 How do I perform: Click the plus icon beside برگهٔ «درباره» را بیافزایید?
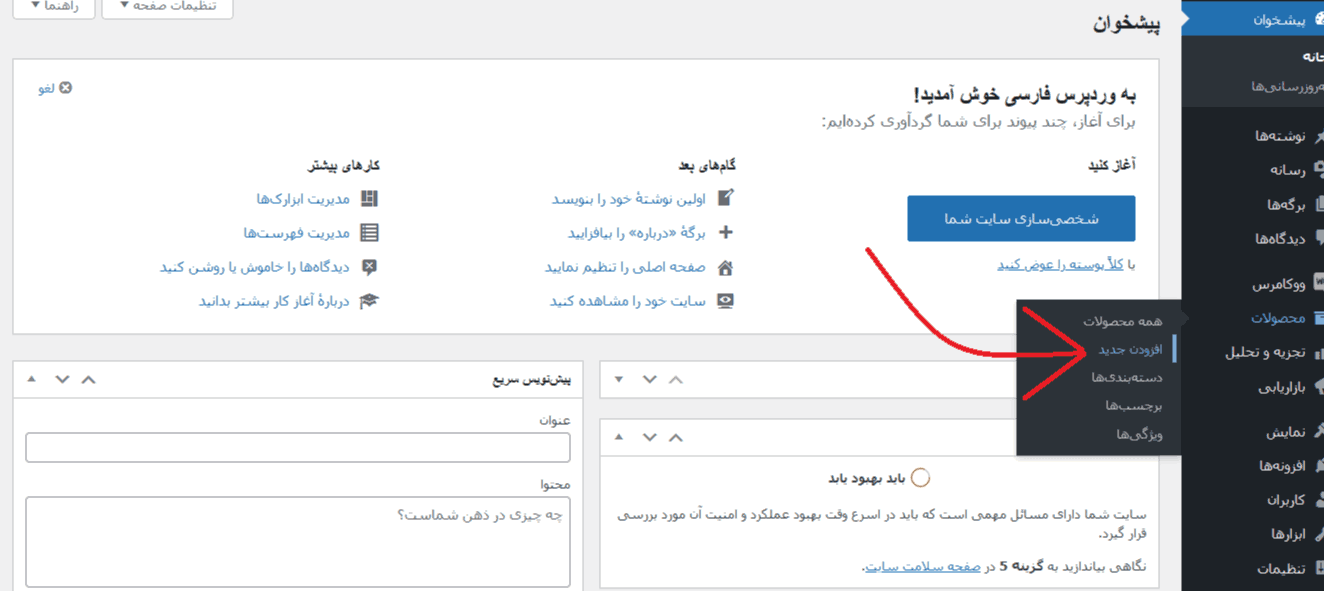point(726,232)
